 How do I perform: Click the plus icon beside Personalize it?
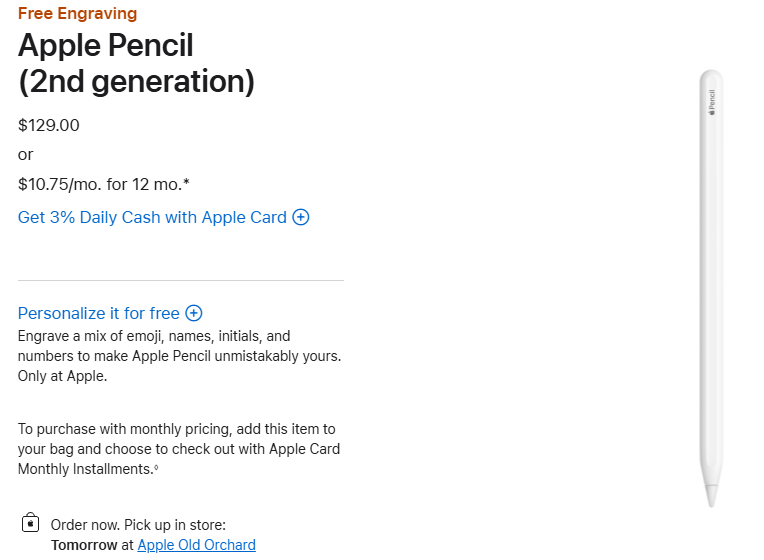pyautogui.click(x=194, y=313)
